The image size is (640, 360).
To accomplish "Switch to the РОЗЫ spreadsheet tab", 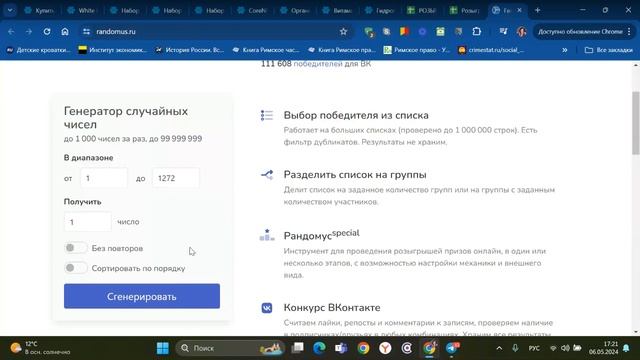I will [x=422, y=10].
